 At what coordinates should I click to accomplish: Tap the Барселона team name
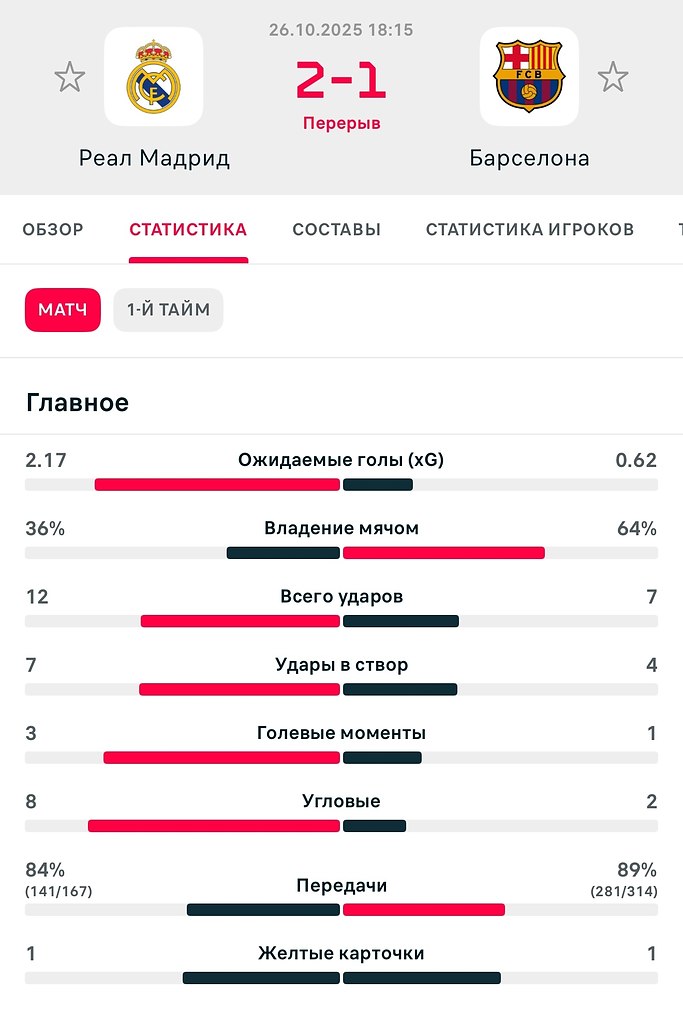pos(529,158)
